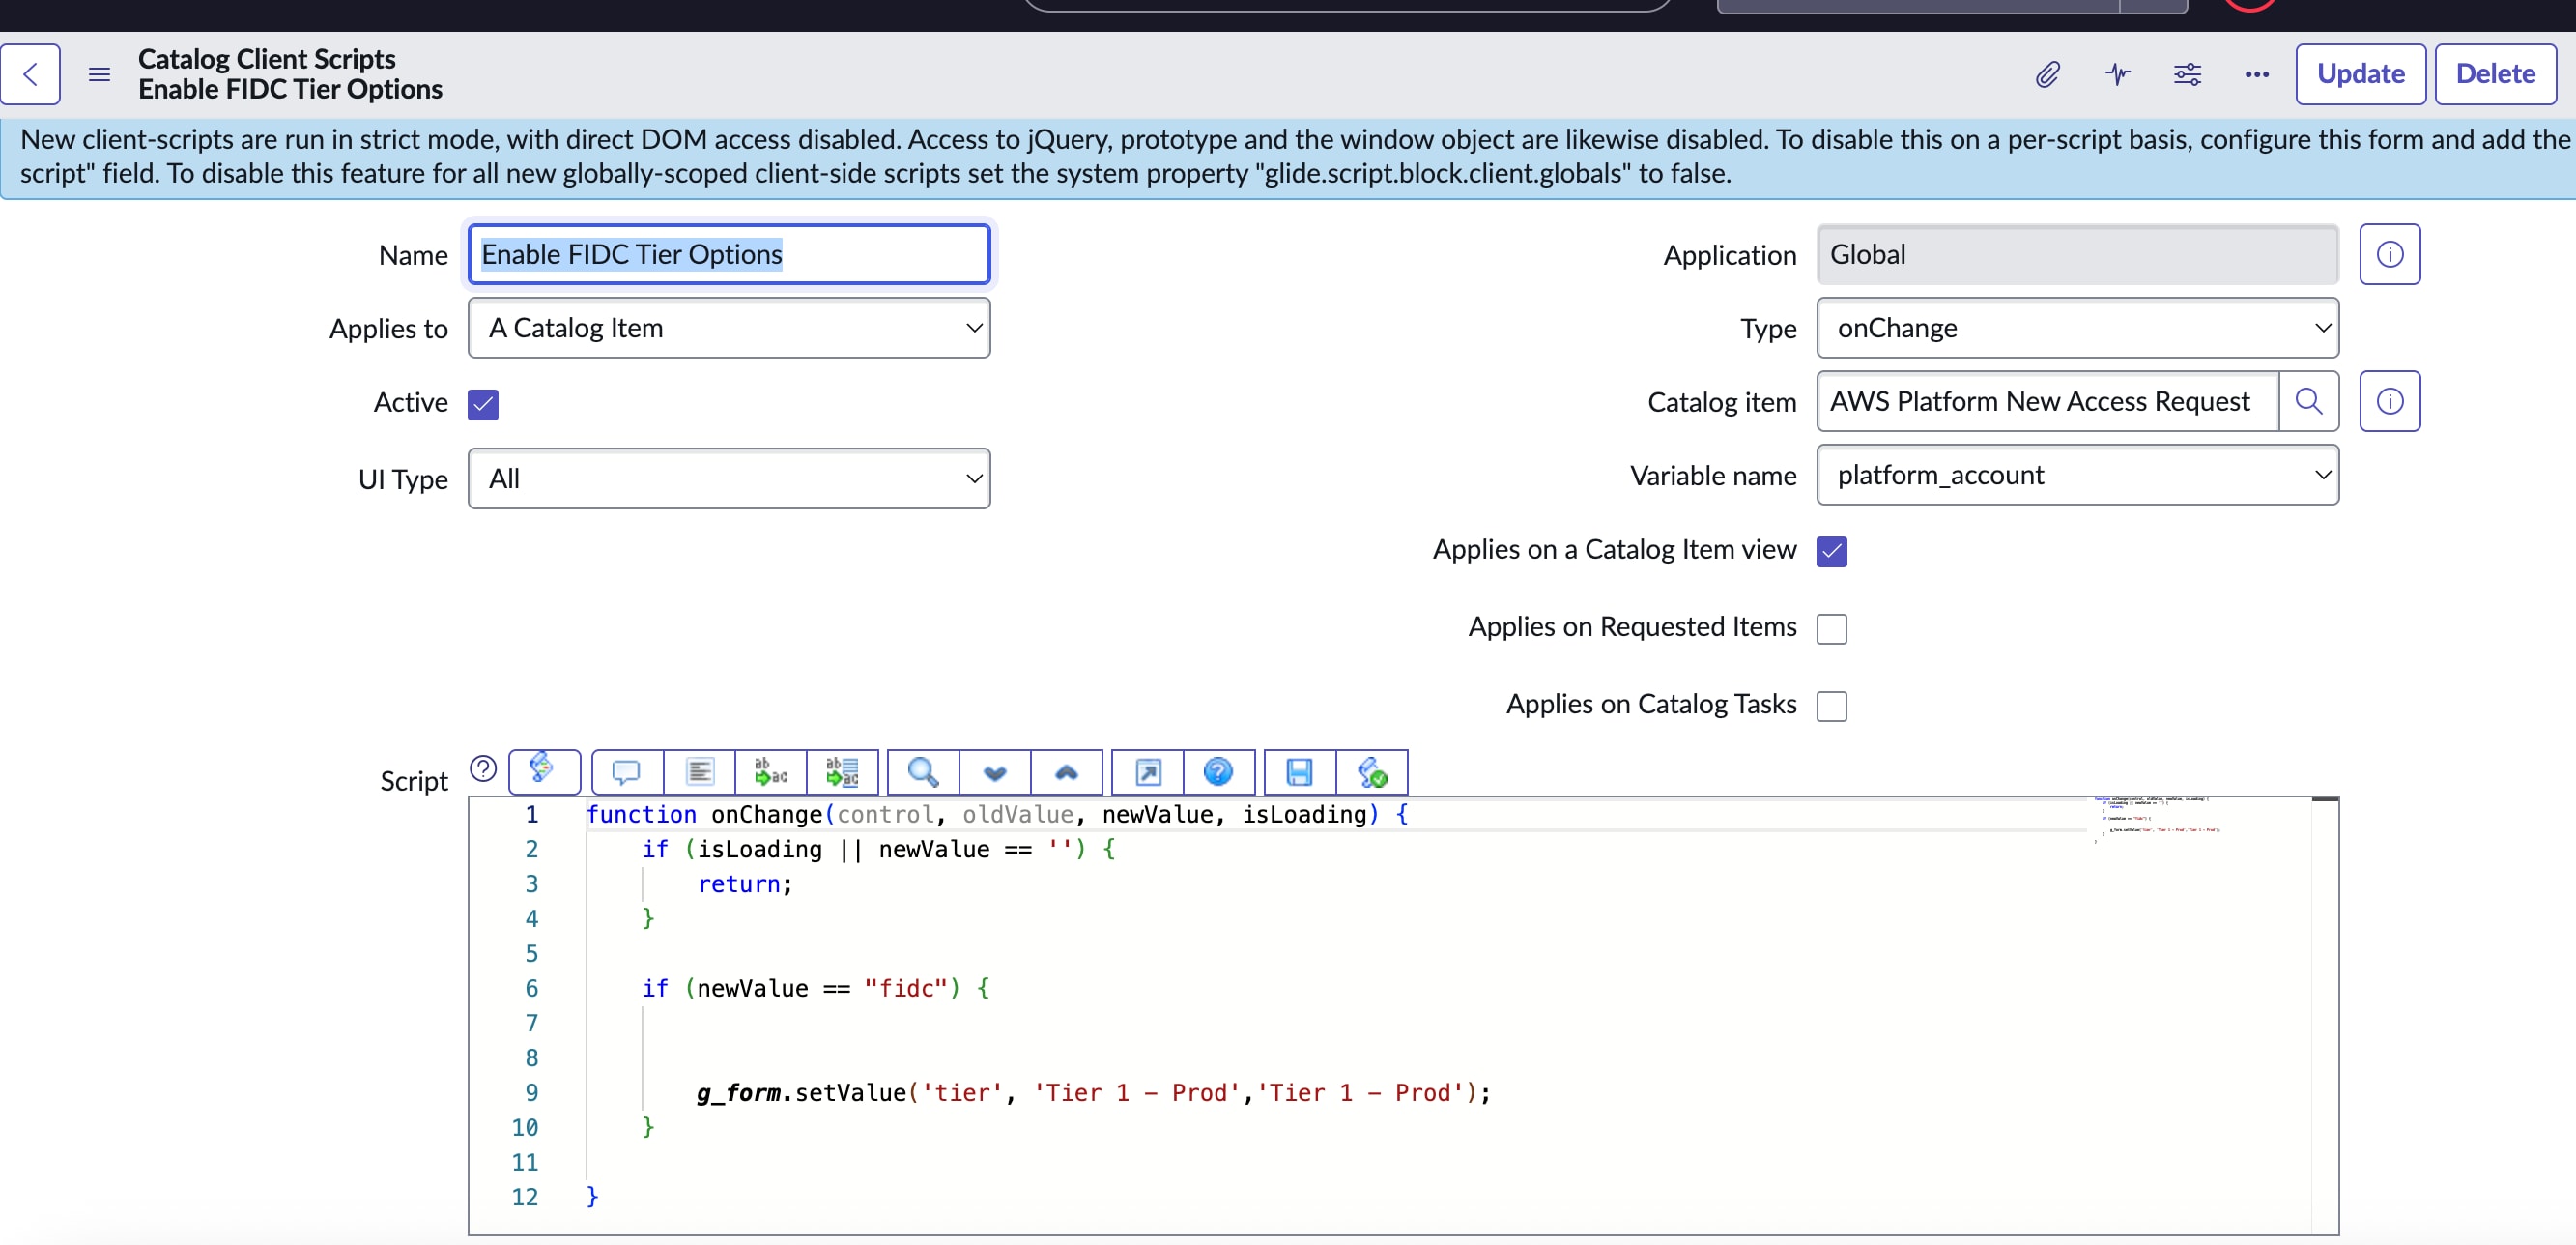Image resolution: width=2576 pixels, height=1245 pixels.
Task: Toggle full screen script editor
Action: pyautogui.click(x=1148, y=772)
